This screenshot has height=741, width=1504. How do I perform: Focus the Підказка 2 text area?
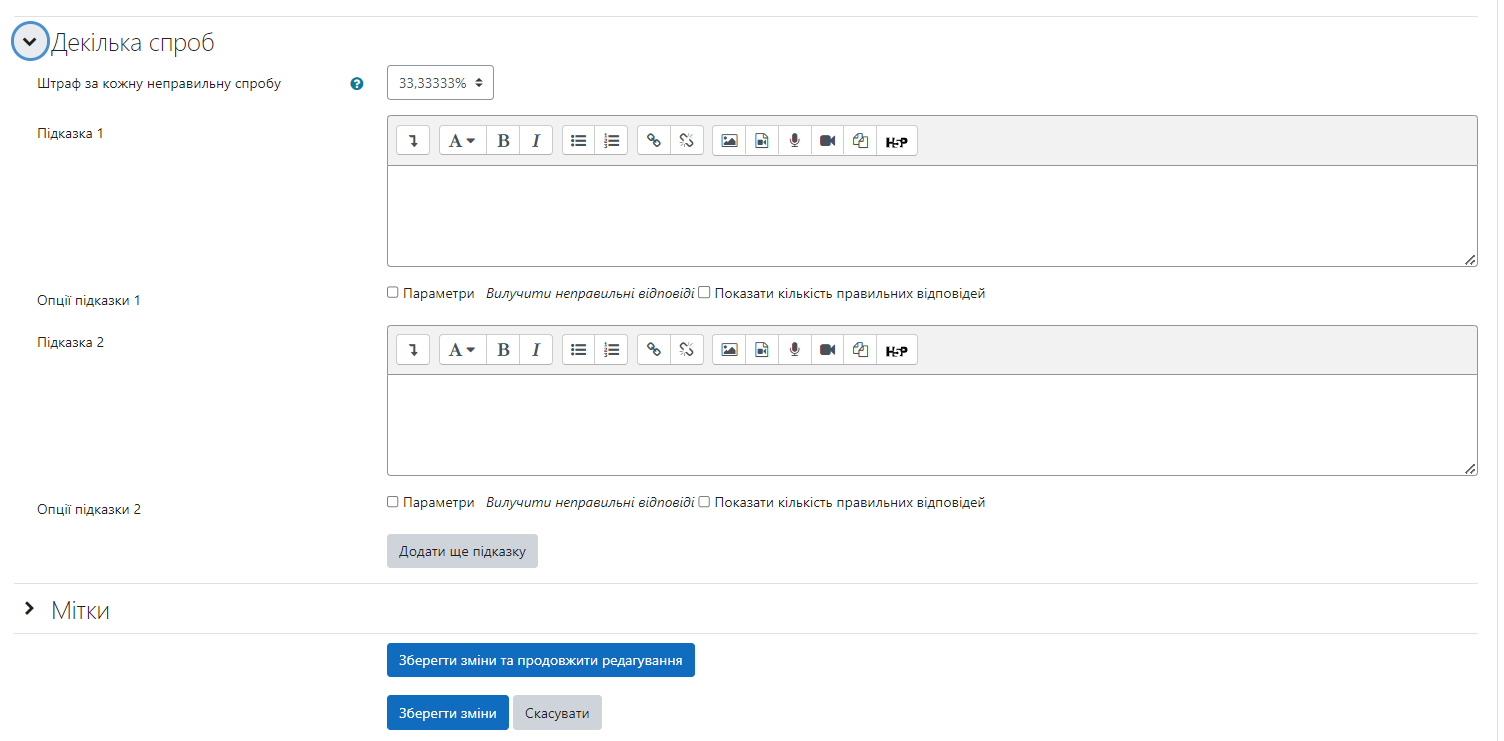932,425
